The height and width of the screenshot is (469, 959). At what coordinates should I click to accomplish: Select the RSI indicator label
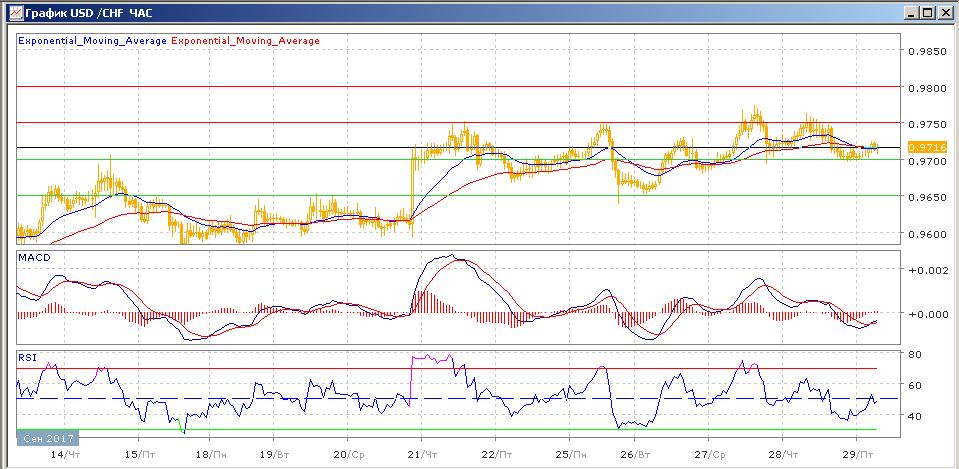click(27, 355)
